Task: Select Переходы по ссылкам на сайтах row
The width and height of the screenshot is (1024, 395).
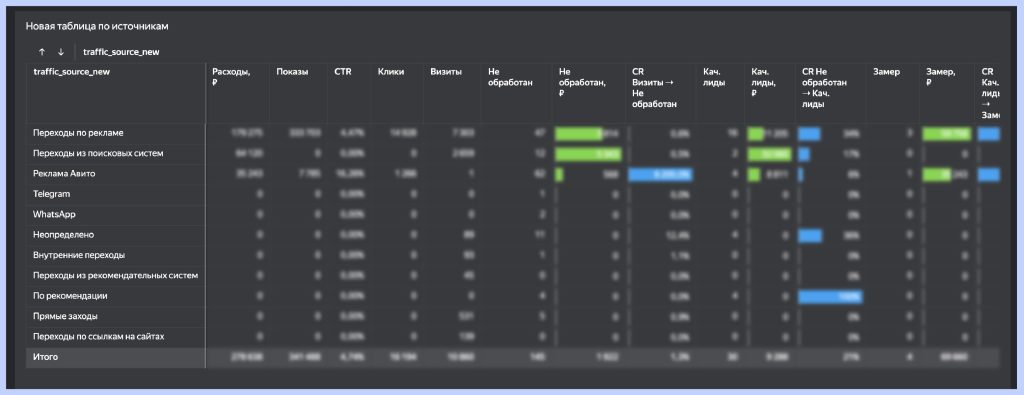Action: pos(513,337)
